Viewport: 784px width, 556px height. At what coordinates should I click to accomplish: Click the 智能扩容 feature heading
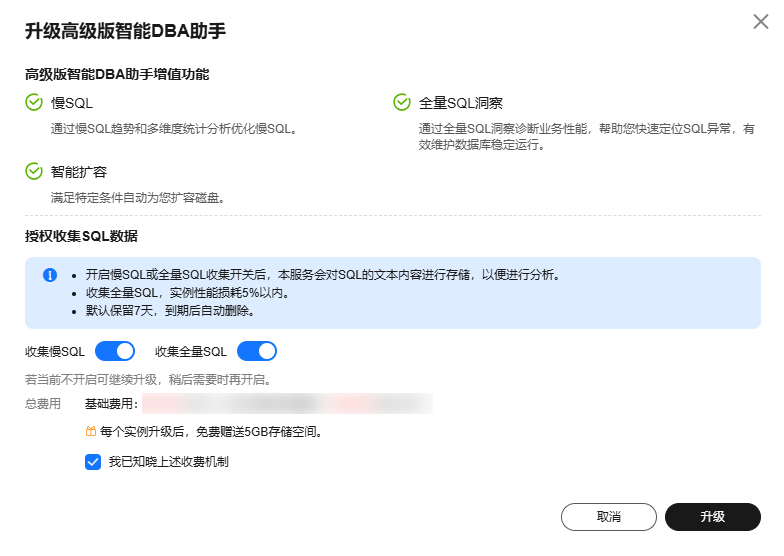click(79, 172)
